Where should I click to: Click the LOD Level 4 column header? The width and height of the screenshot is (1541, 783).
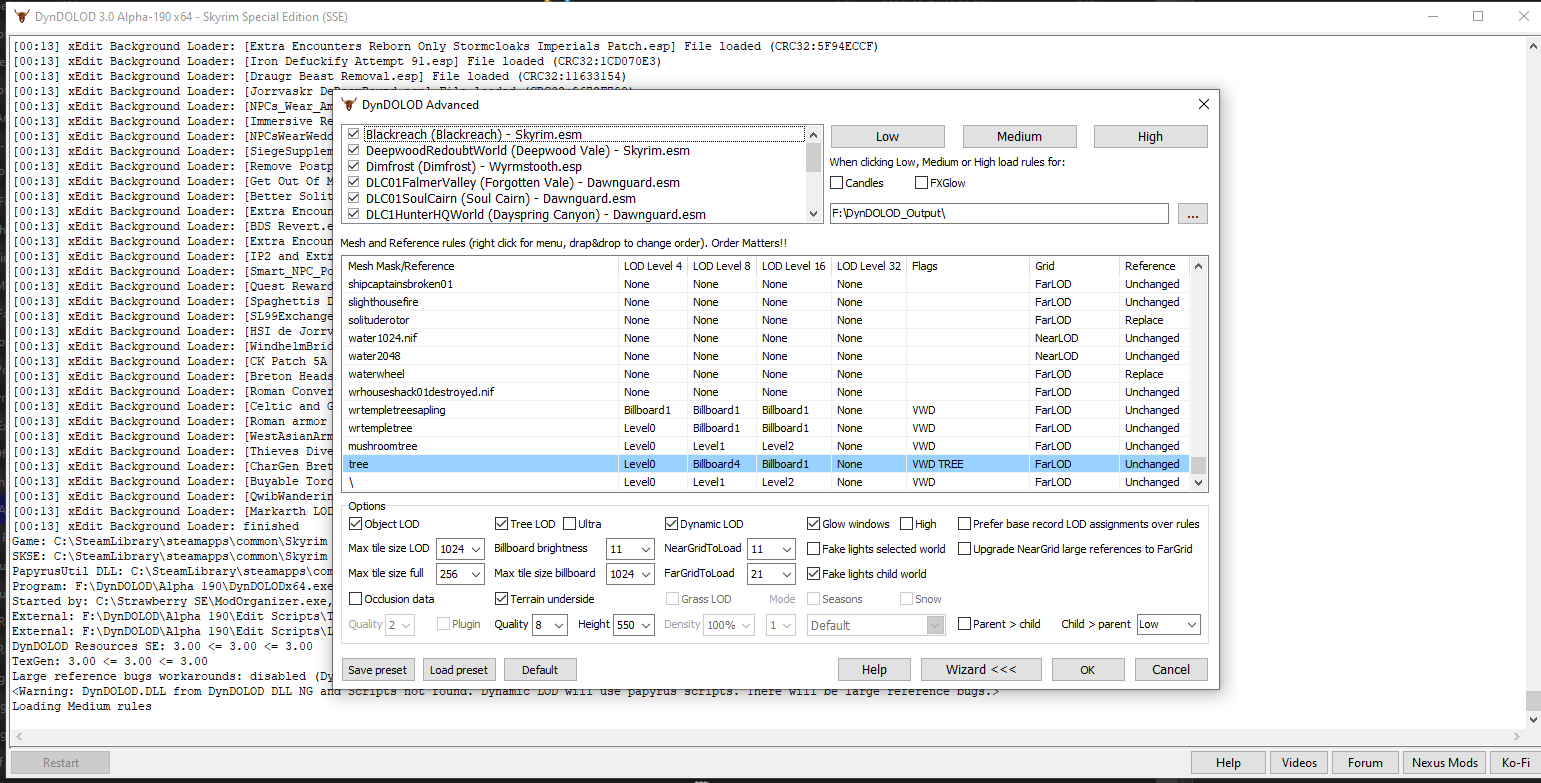point(652,266)
